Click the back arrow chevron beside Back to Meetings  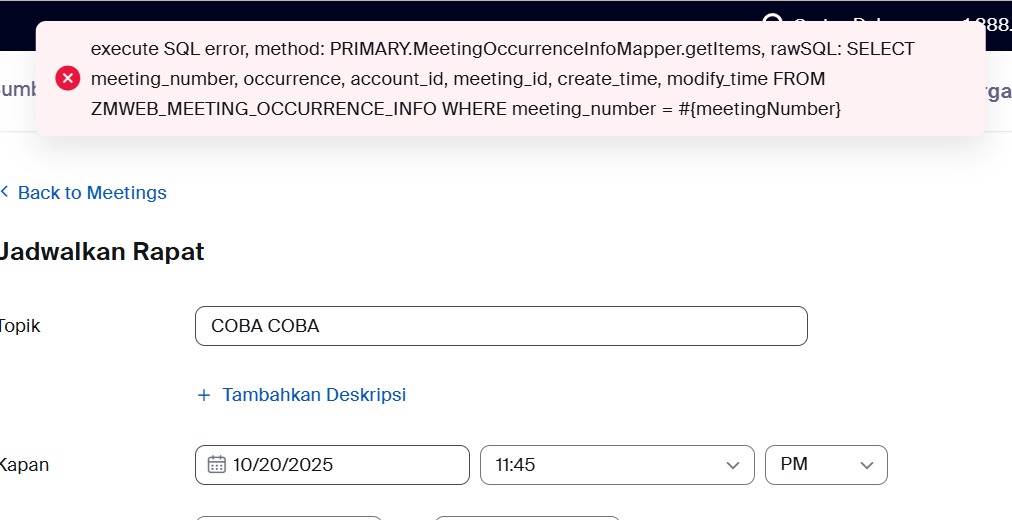5,192
